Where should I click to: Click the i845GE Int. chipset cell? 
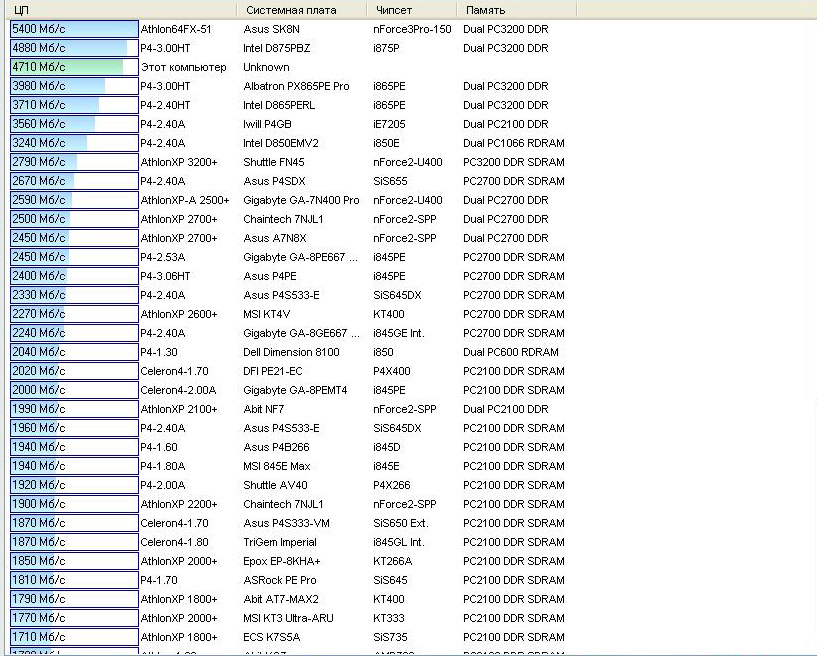click(x=399, y=333)
